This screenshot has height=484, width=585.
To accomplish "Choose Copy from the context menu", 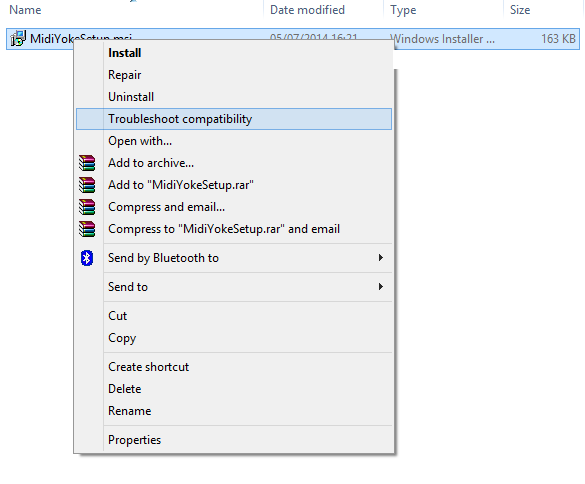I will pos(234,338).
